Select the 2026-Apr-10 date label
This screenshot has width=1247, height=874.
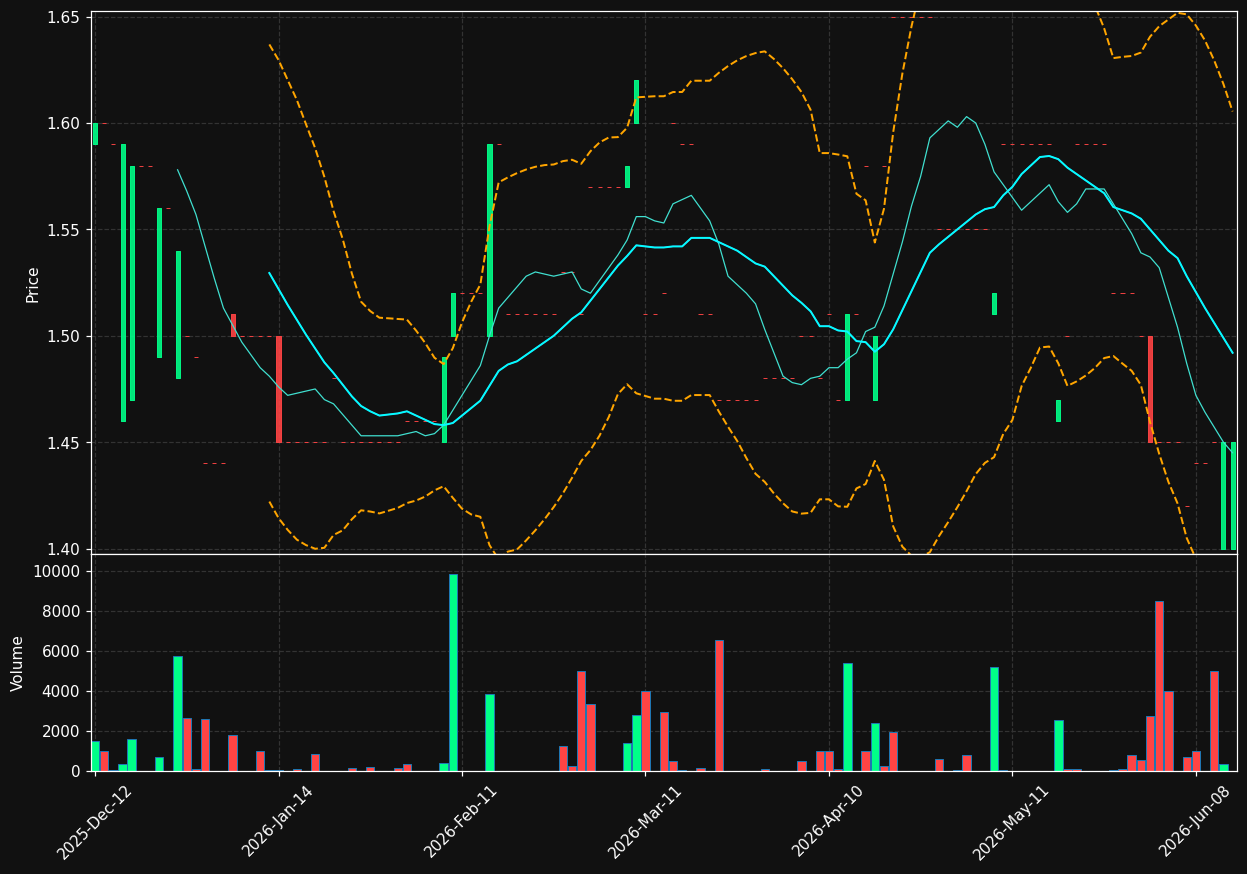tap(828, 822)
